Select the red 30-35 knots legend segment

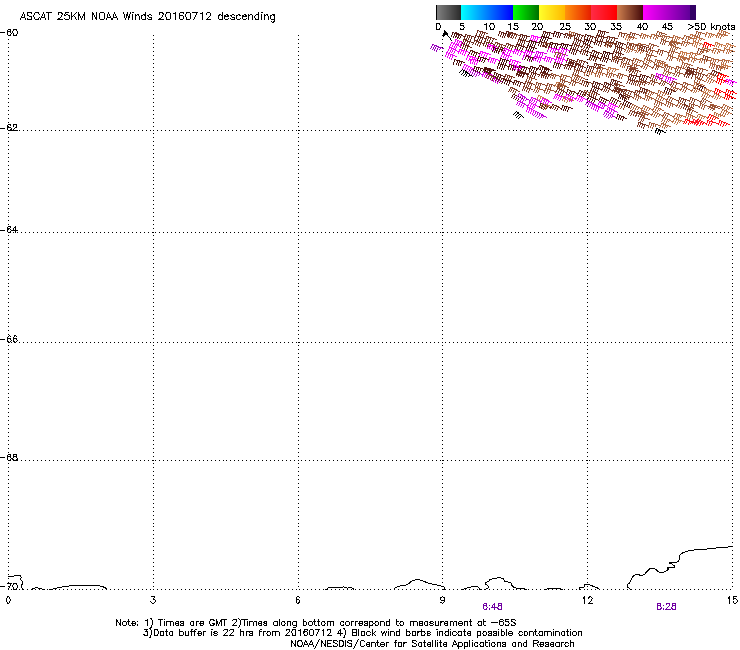604,12
